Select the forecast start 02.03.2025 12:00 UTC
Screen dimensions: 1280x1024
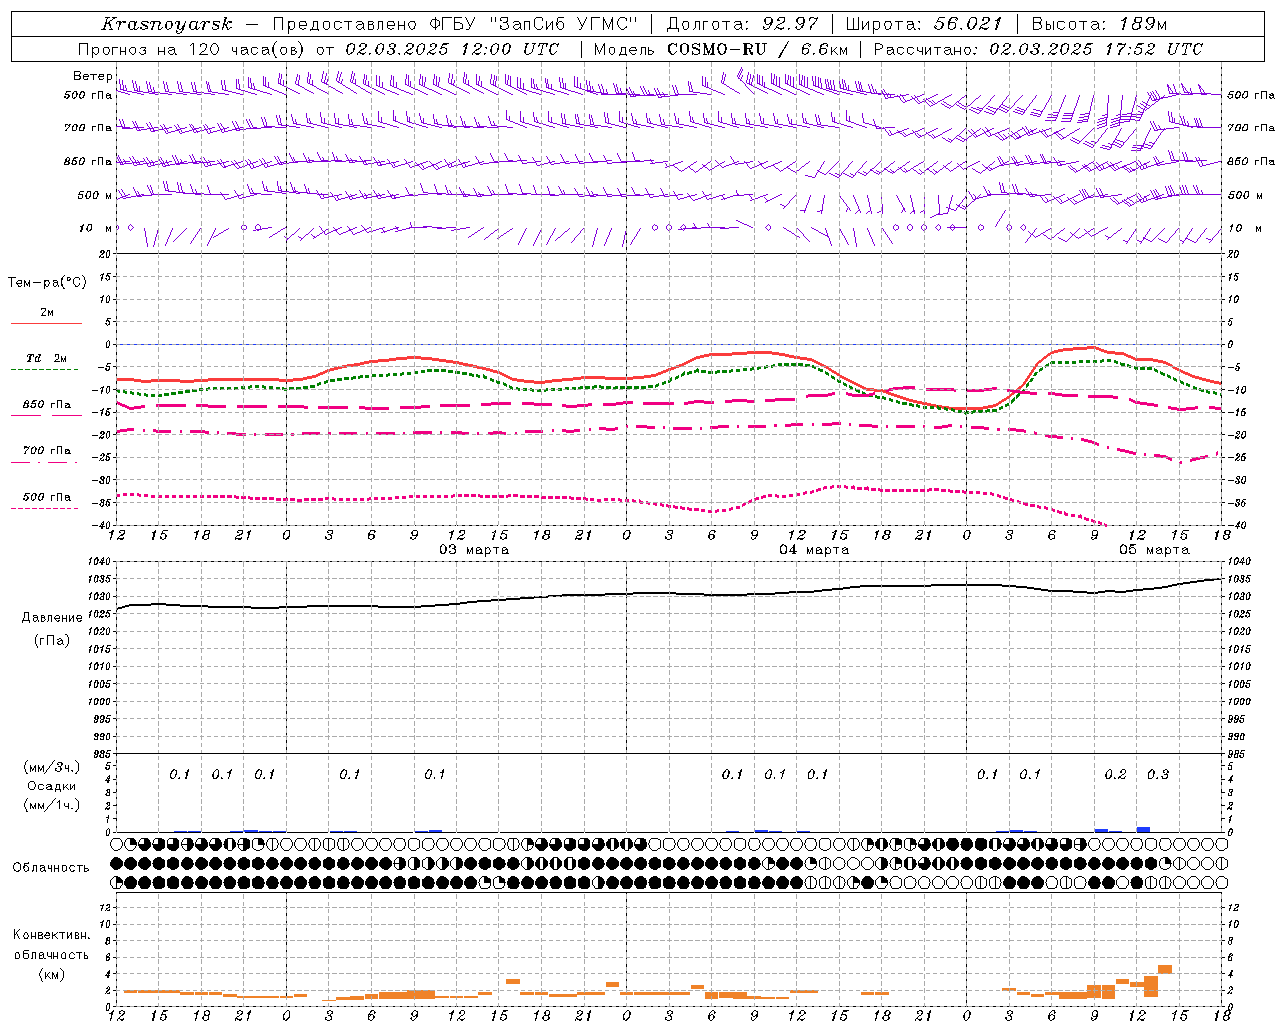coord(452,49)
